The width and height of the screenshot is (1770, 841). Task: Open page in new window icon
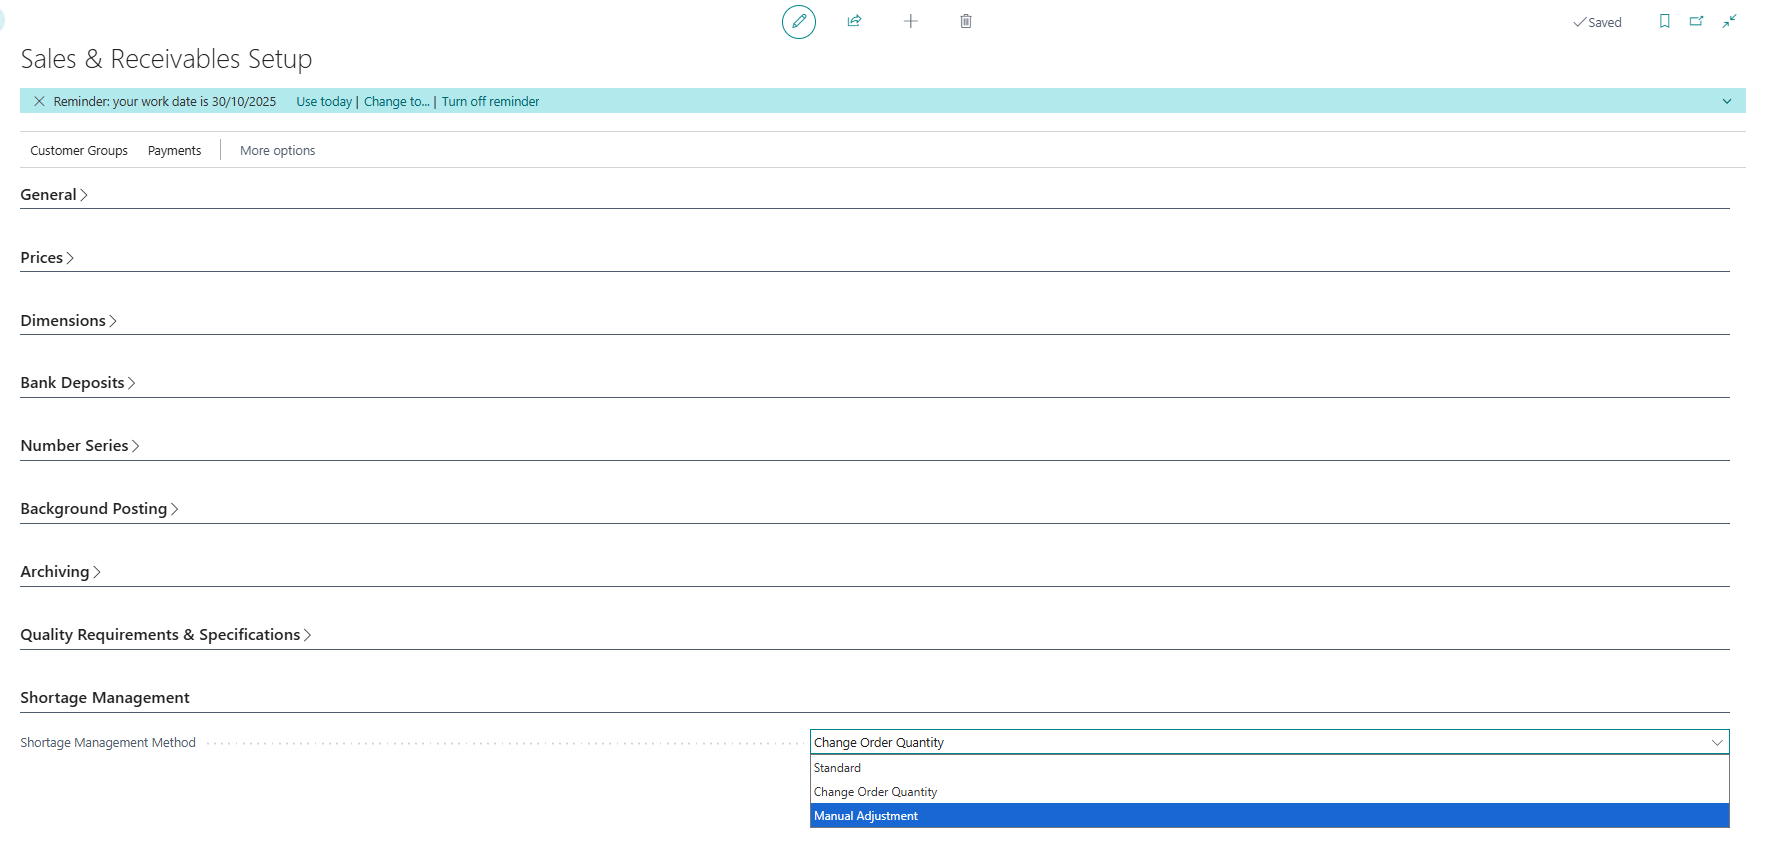1696,21
